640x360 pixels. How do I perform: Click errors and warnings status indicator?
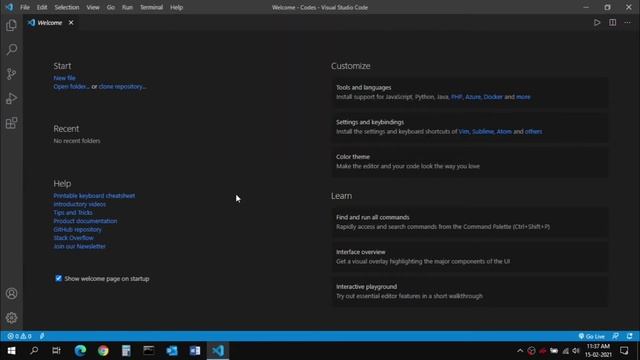coord(19,336)
